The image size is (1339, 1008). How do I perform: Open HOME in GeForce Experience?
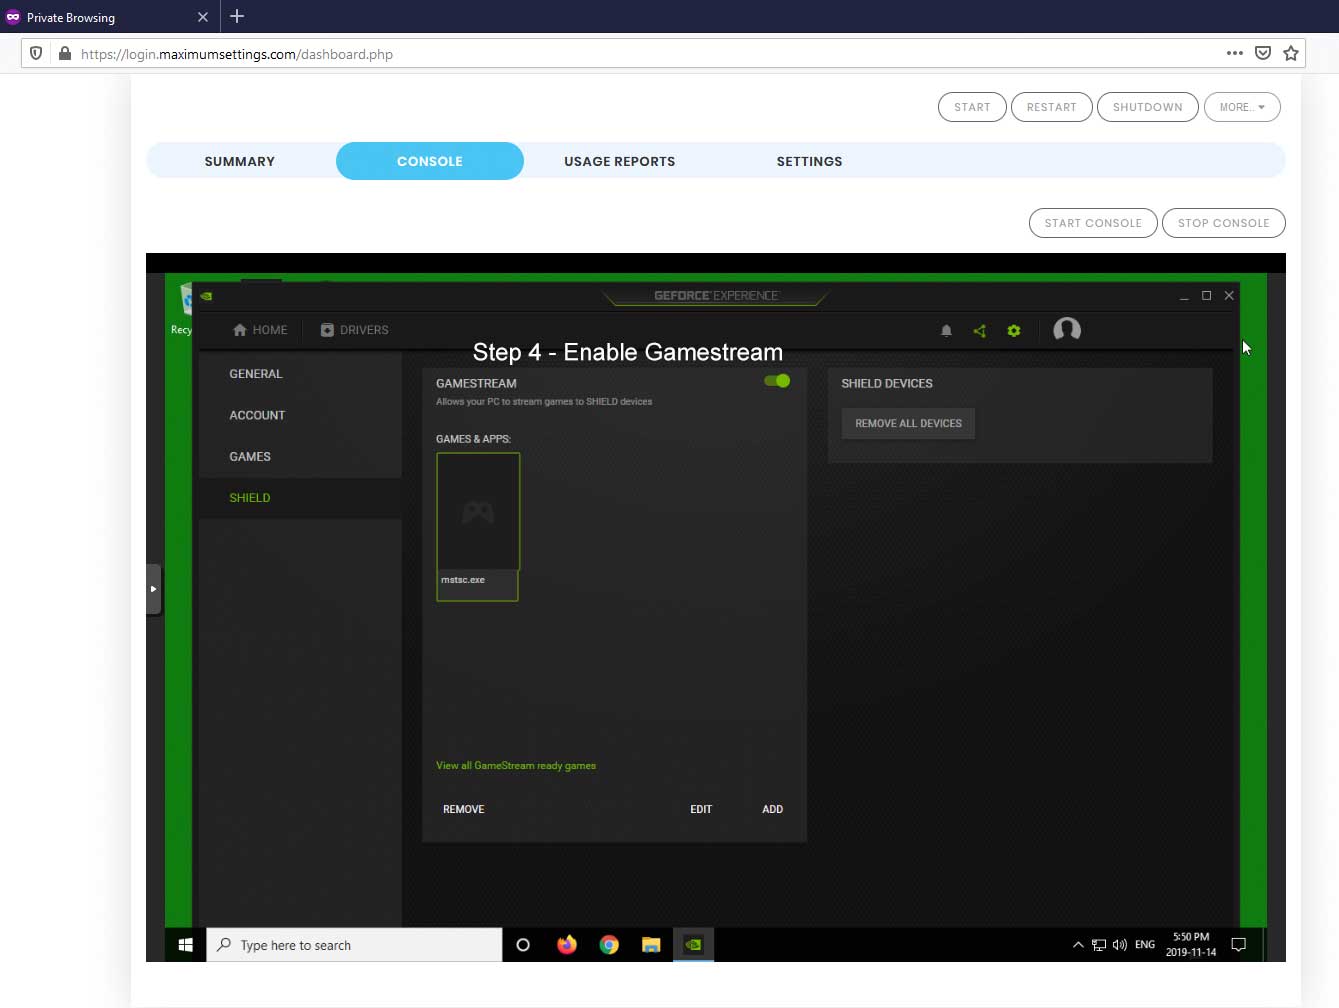260,330
